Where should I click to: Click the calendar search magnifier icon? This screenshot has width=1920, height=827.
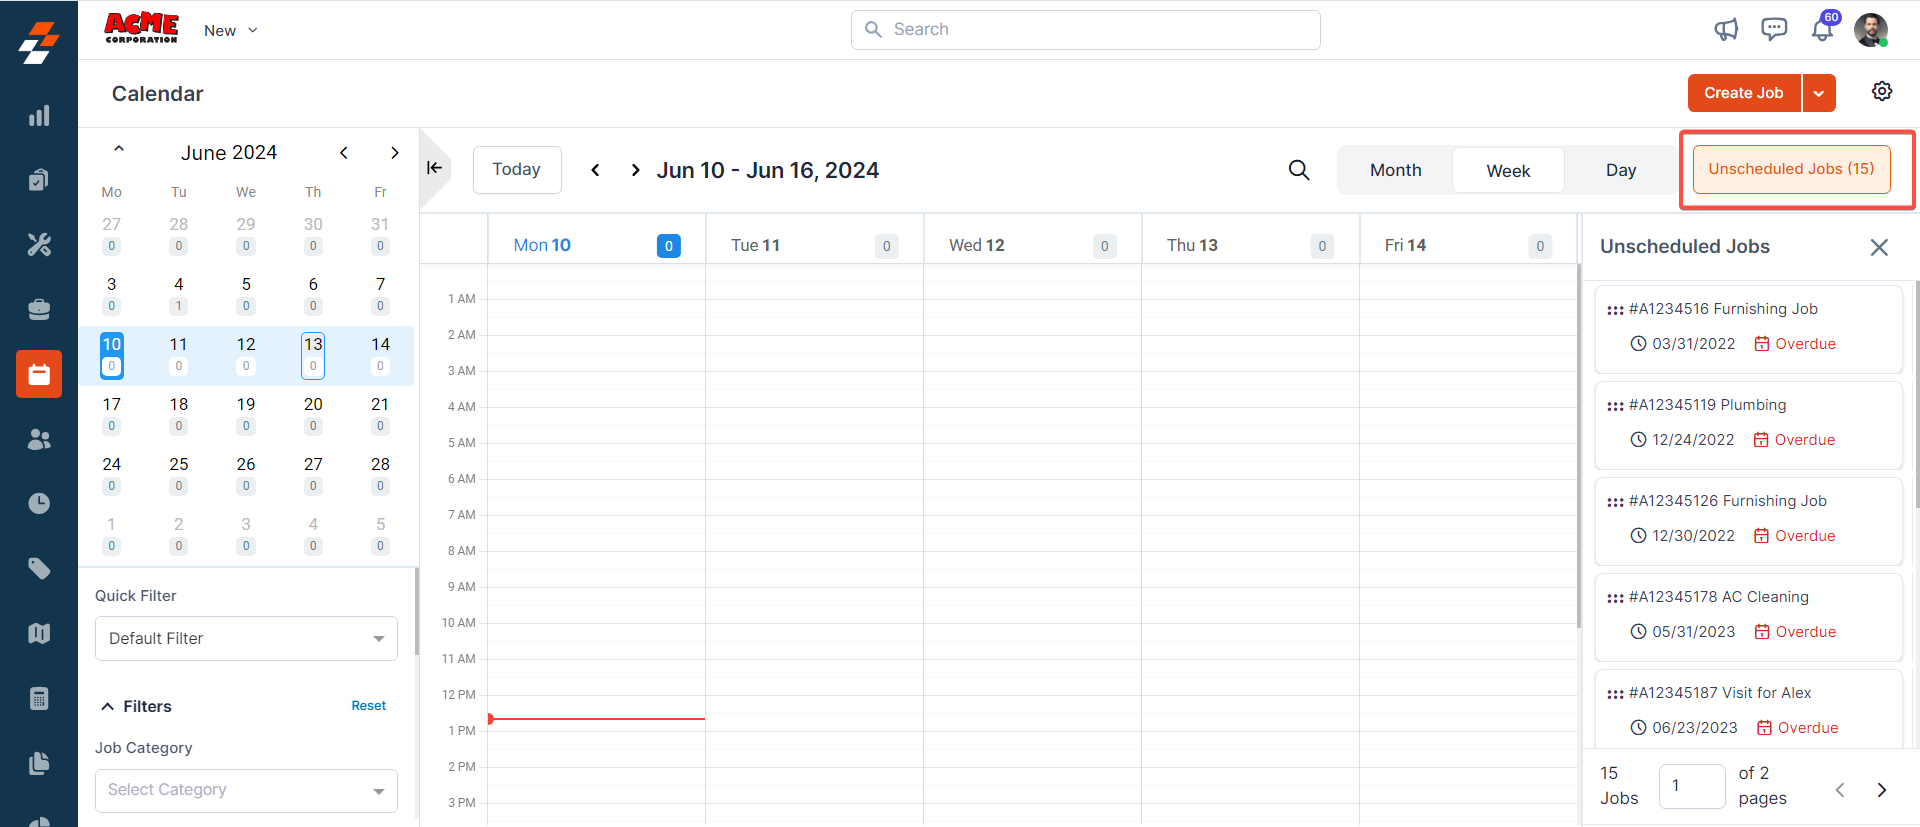pyautogui.click(x=1299, y=170)
